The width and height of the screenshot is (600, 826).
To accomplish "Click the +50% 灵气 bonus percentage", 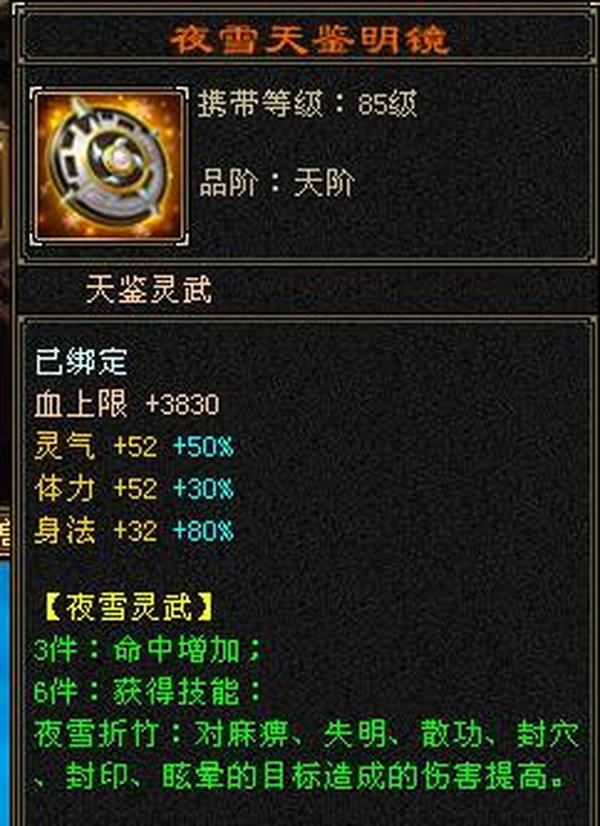I will (x=203, y=447).
